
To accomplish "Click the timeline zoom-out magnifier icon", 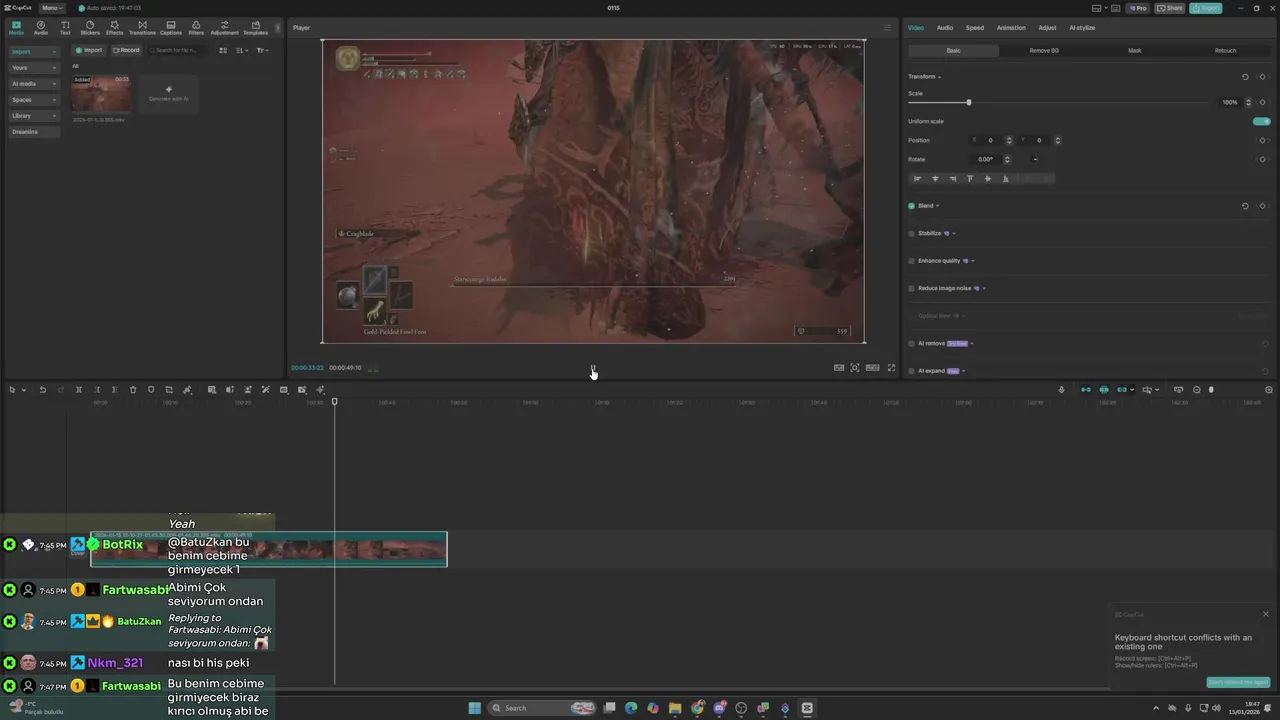I will click(1197, 390).
